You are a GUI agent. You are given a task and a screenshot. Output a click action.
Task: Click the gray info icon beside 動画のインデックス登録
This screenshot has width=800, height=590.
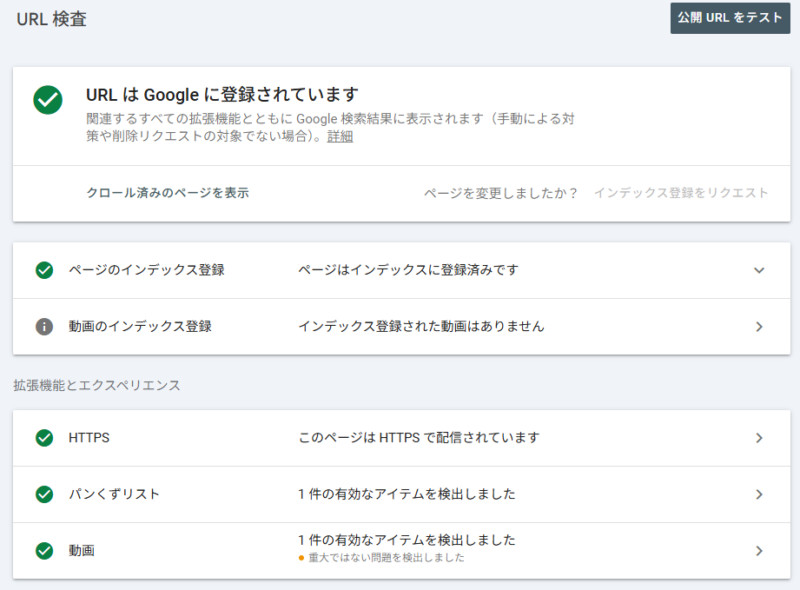pyautogui.click(x=44, y=326)
